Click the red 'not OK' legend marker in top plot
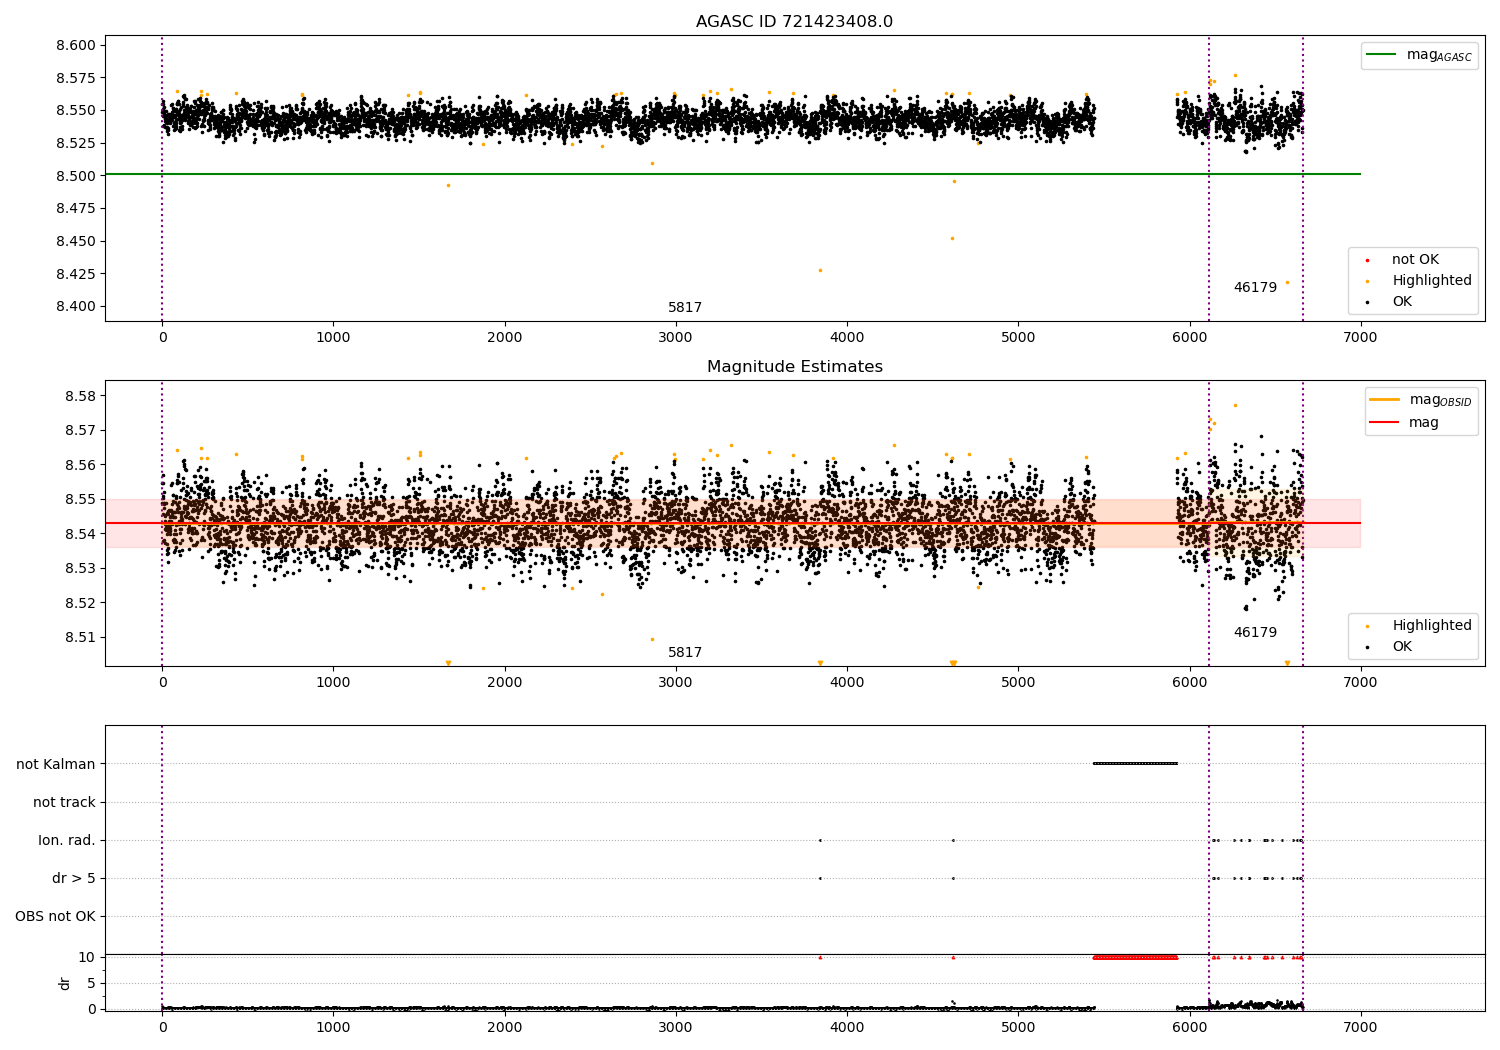1500x1050 pixels. pyautogui.click(x=1368, y=260)
